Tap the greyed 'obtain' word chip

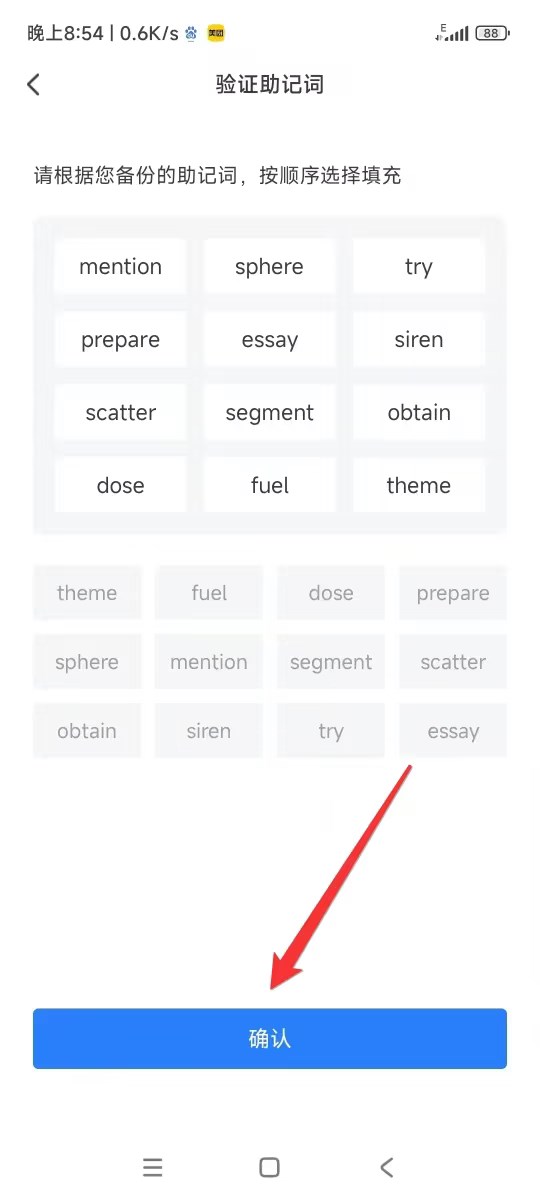(x=87, y=731)
